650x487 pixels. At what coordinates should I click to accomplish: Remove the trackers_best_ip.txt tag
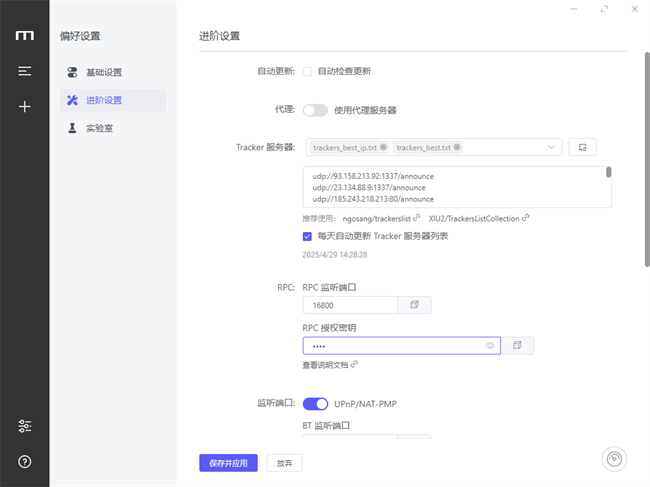pyautogui.click(x=383, y=147)
